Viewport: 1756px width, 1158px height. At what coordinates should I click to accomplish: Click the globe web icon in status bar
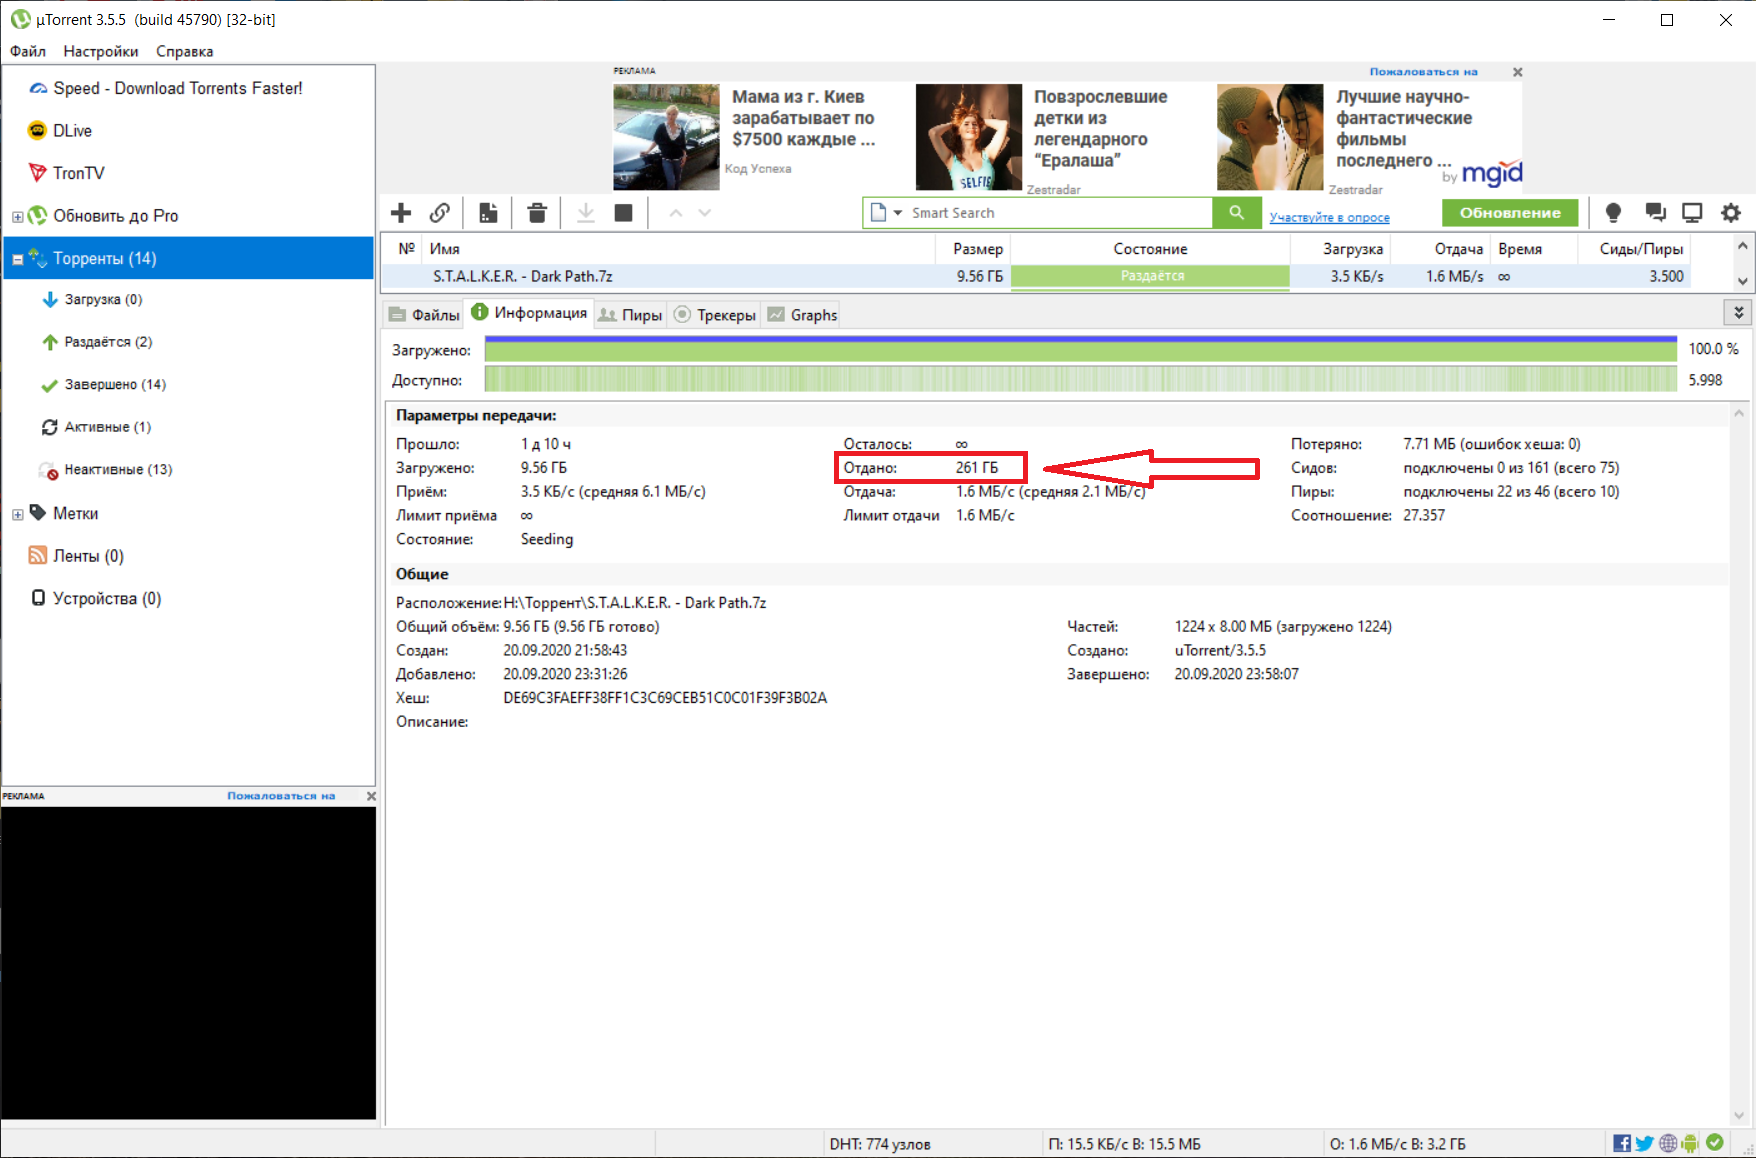click(x=1668, y=1143)
